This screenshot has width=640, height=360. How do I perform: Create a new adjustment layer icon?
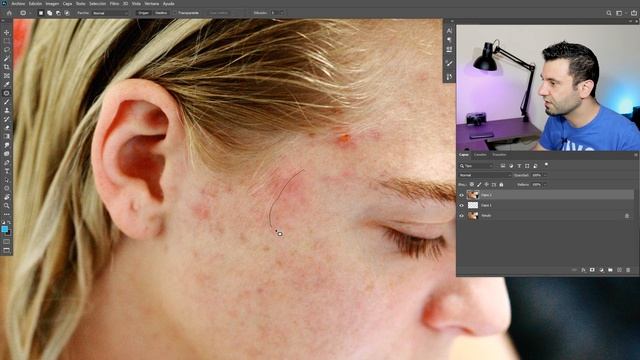601,270
